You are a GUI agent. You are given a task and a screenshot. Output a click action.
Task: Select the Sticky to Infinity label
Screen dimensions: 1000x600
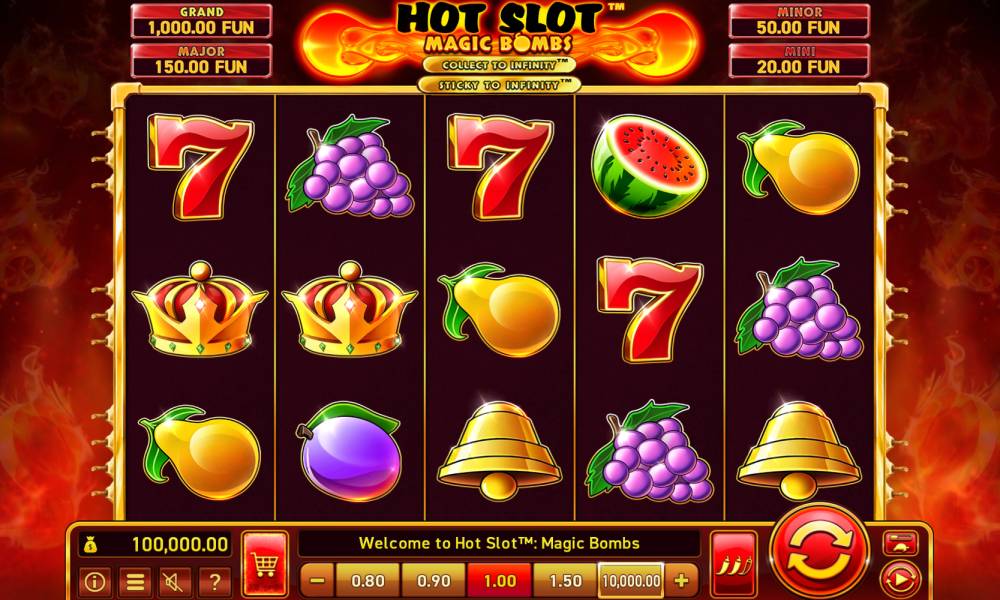point(499,85)
